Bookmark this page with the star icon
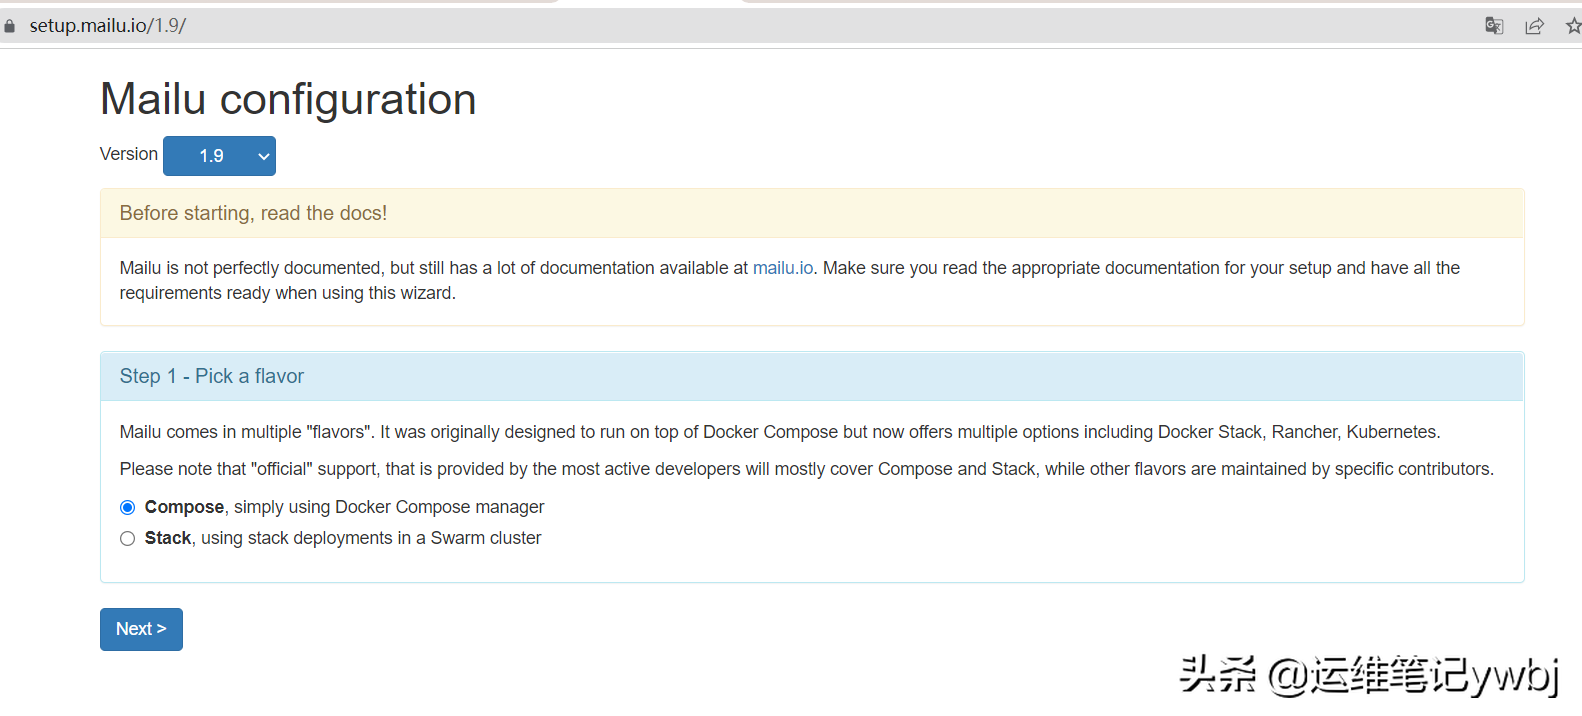This screenshot has height=716, width=1582. coord(1573,26)
